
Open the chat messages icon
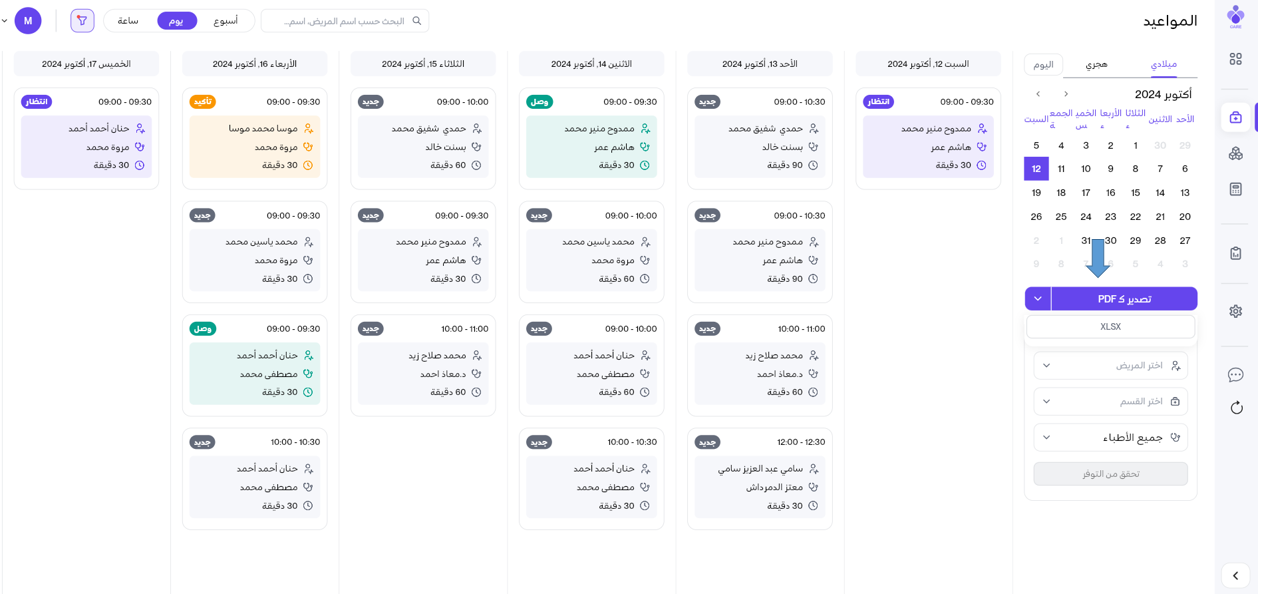tap(1236, 375)
